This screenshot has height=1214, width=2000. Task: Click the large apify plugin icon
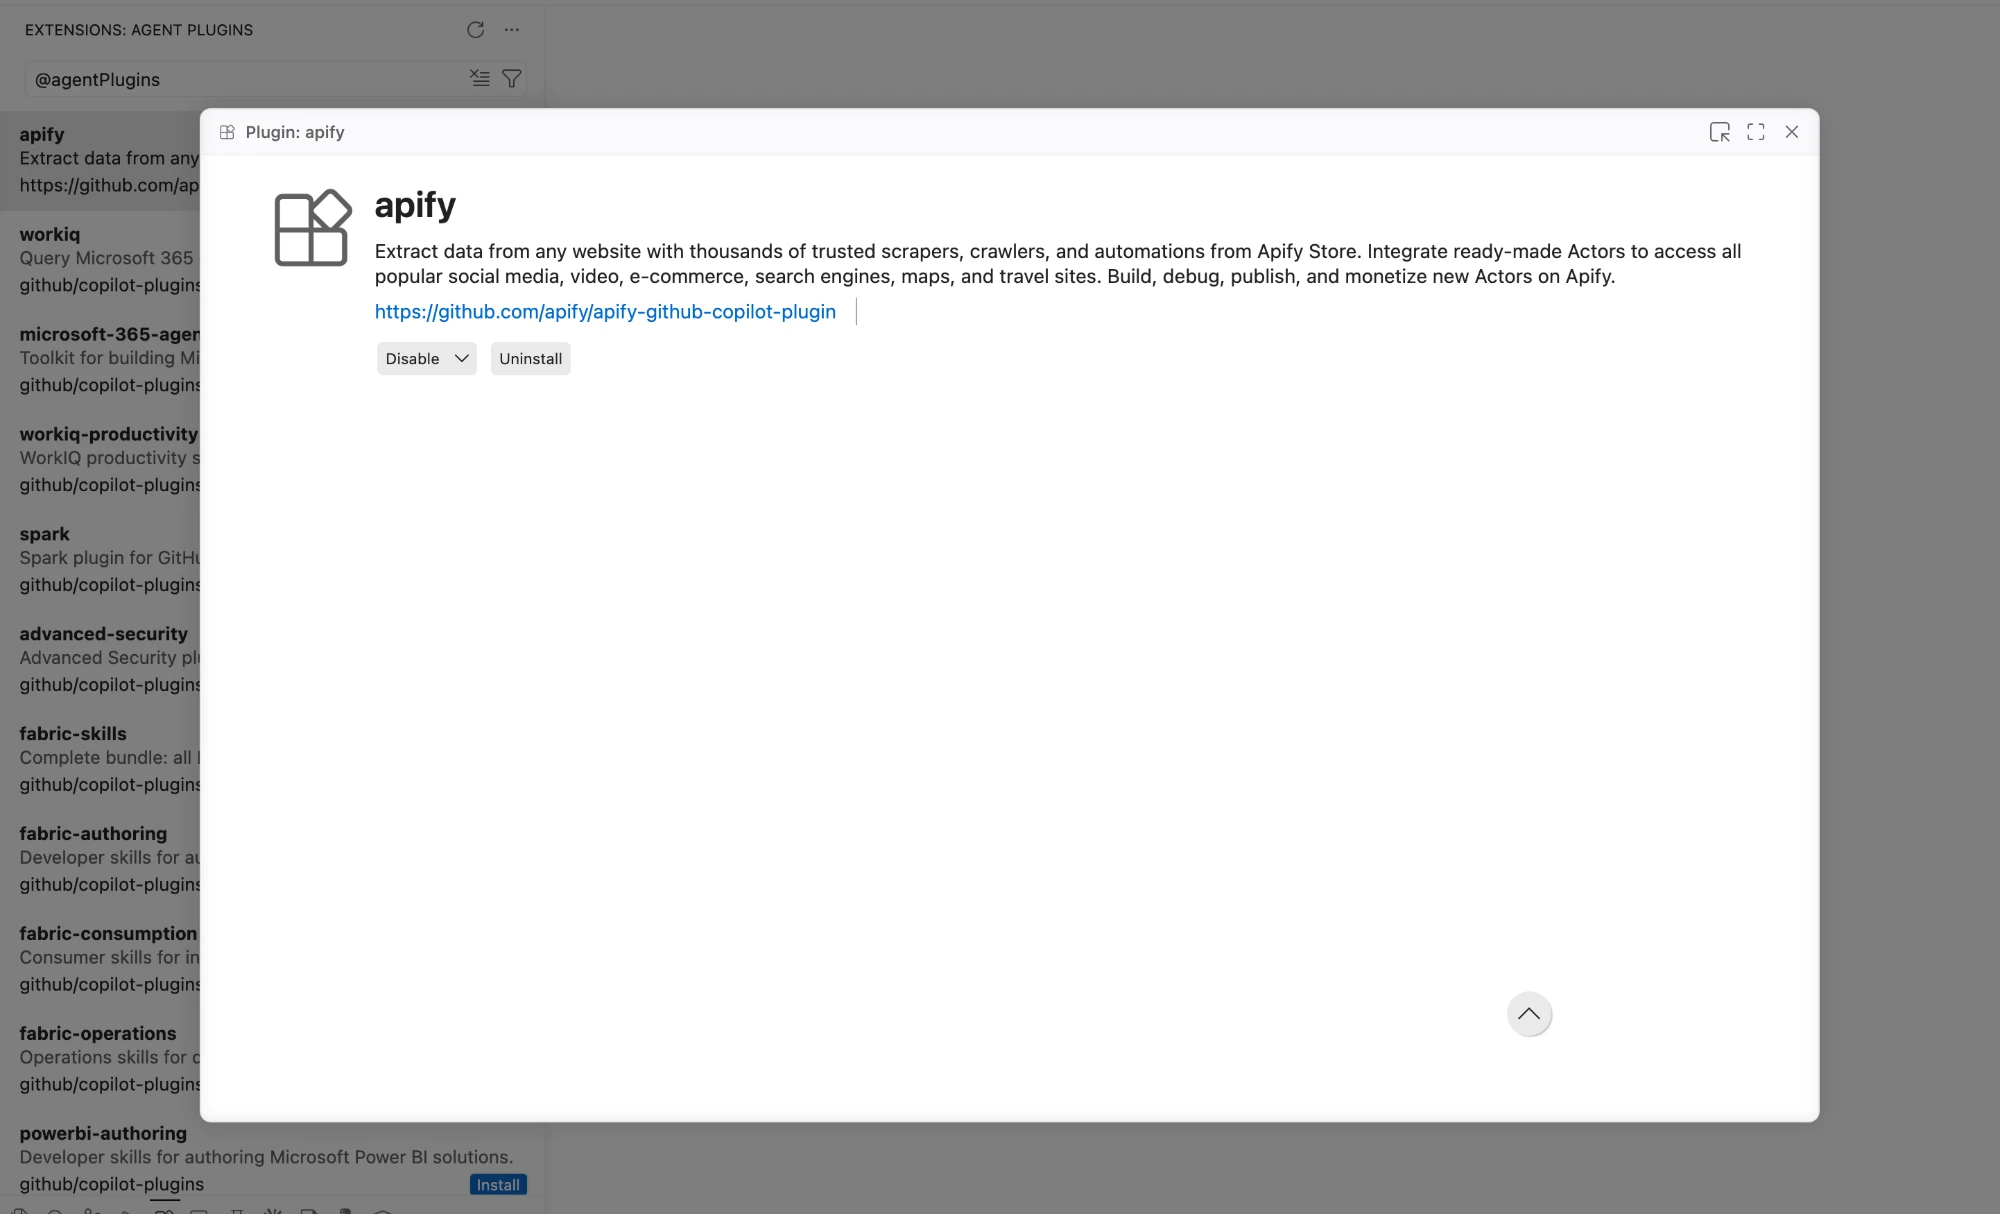(313, 228)
